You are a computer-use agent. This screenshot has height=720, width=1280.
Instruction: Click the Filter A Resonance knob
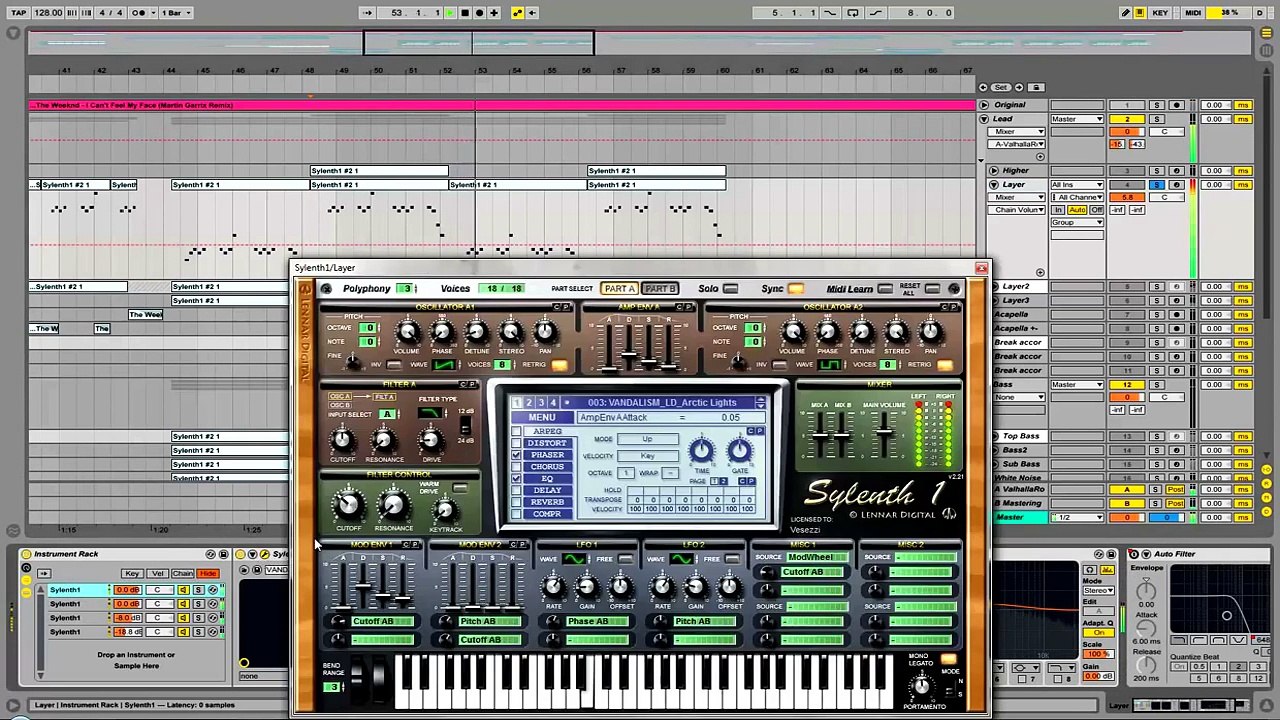pyautogui.click(x=383, y=439)
